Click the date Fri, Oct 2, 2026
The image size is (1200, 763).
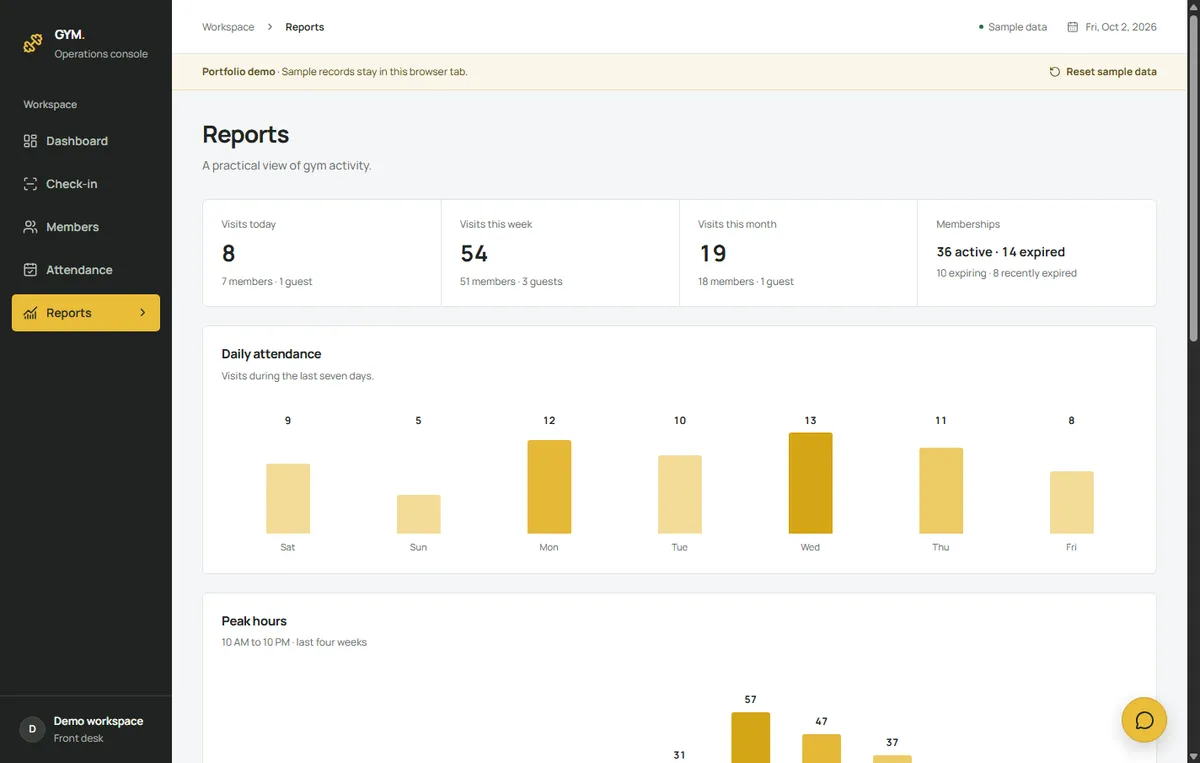[x=1121, y=27]
